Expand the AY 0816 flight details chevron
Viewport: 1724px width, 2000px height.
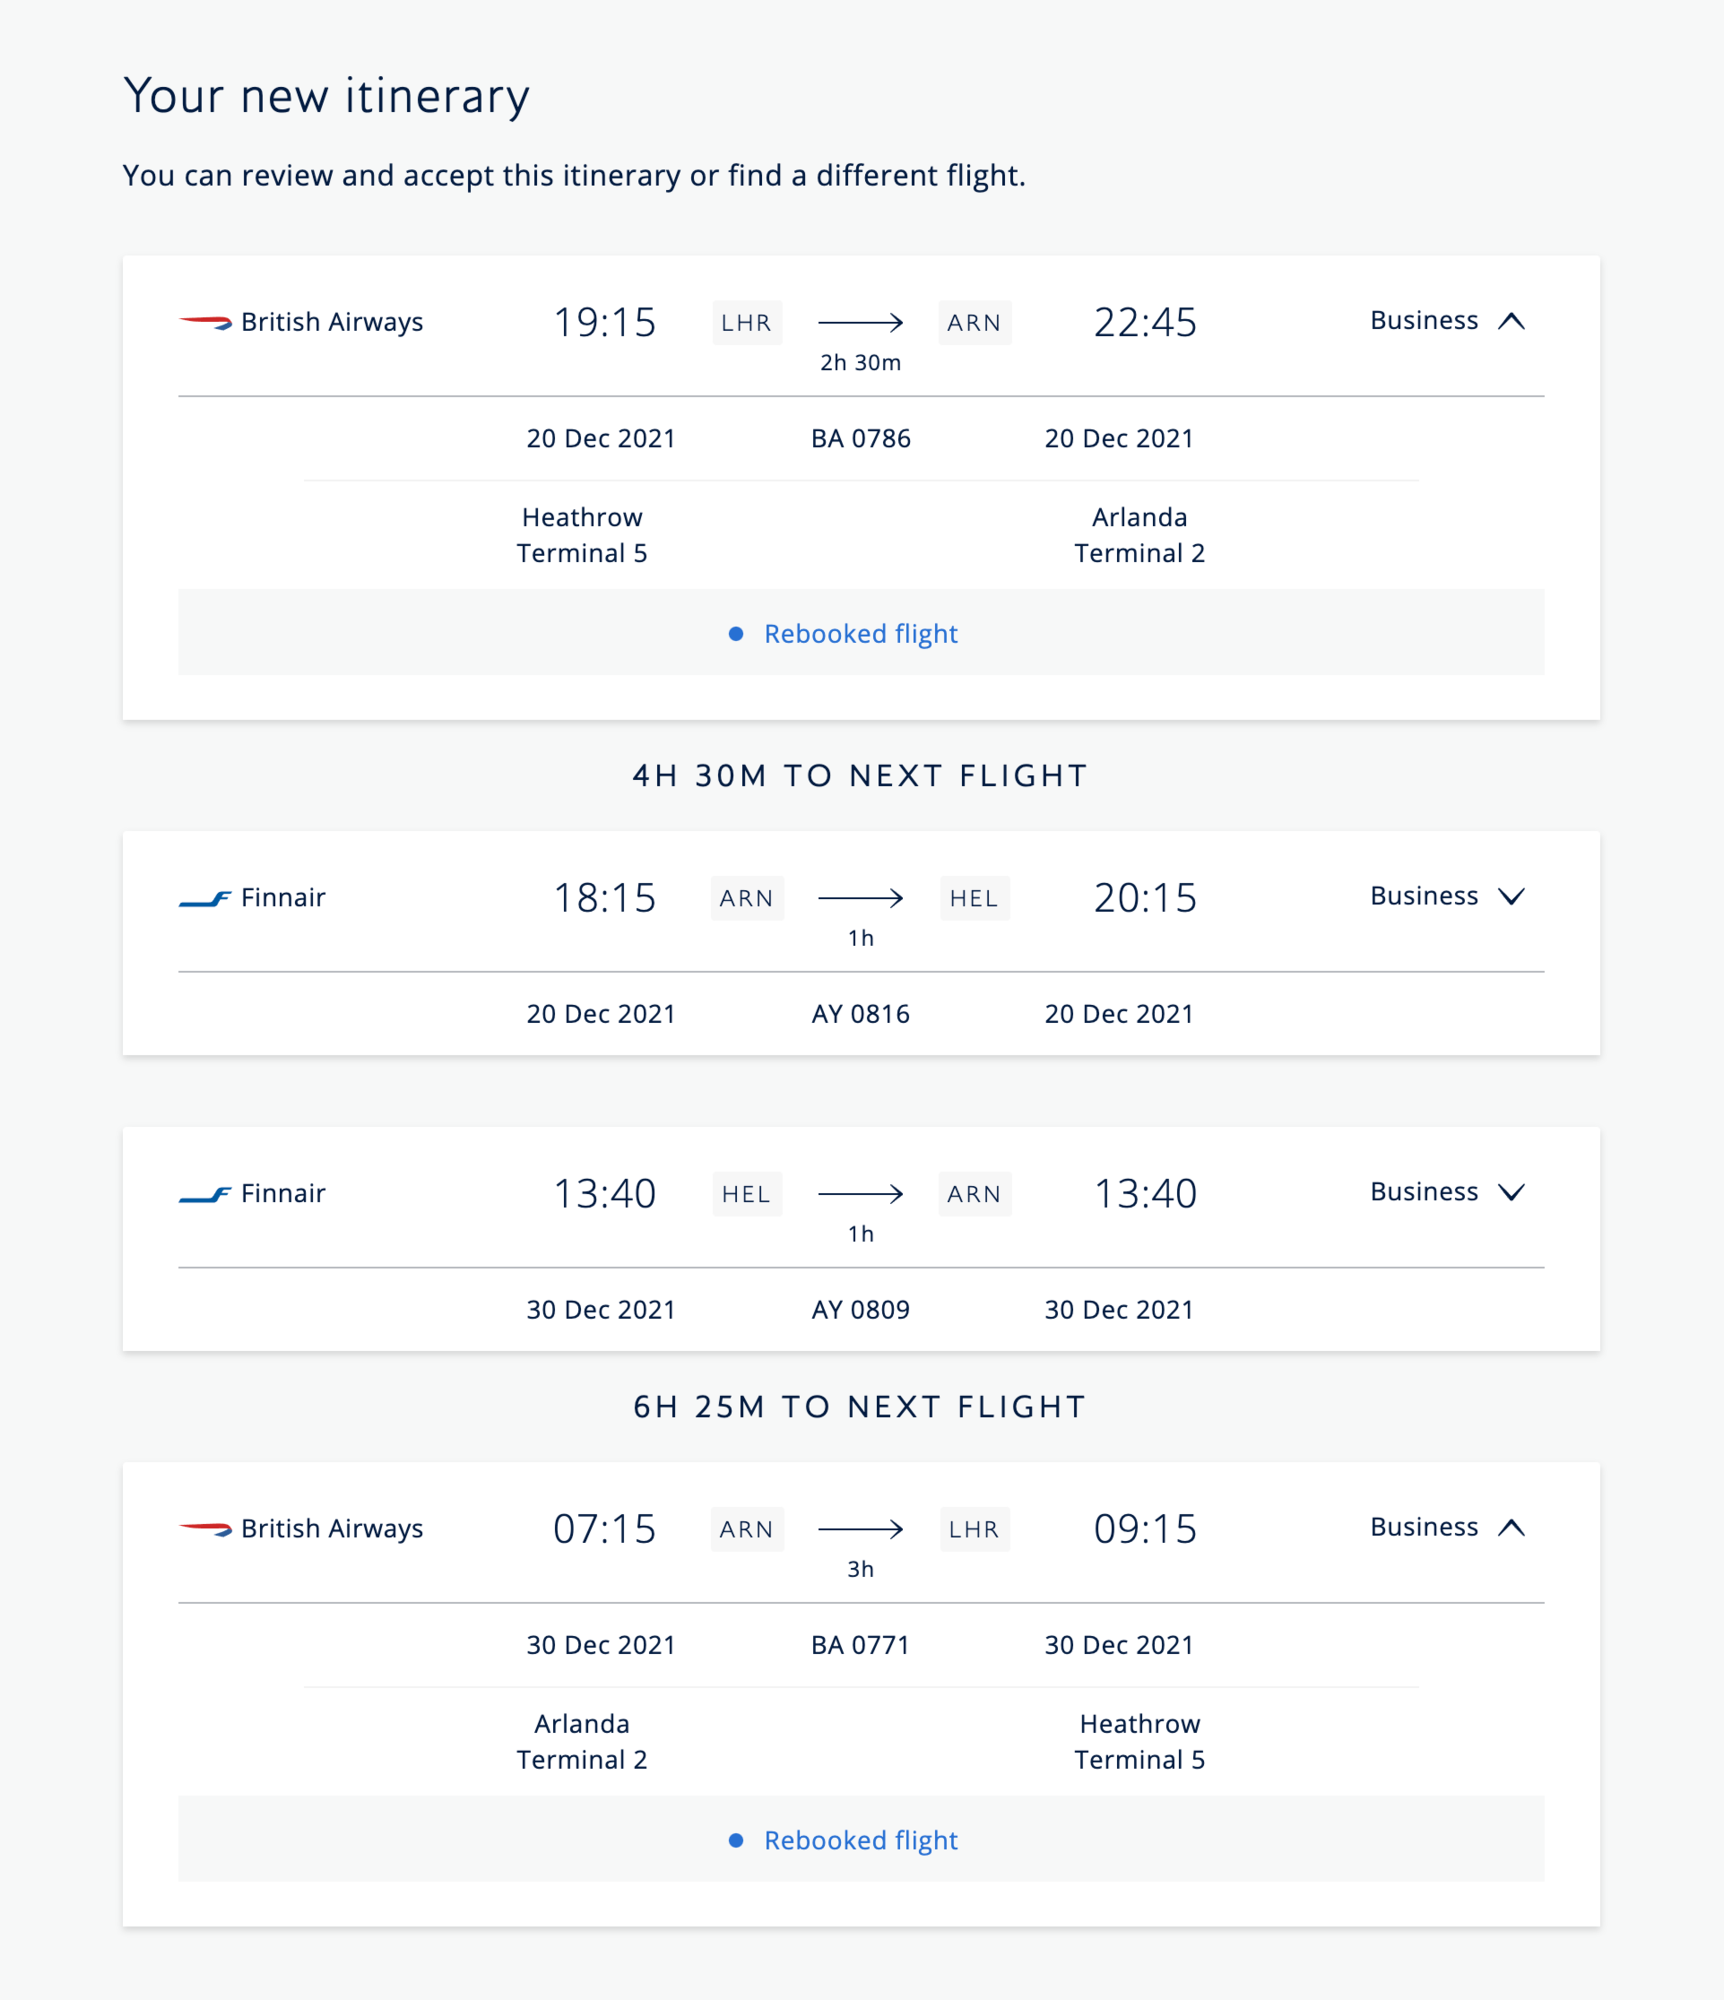1511,896
